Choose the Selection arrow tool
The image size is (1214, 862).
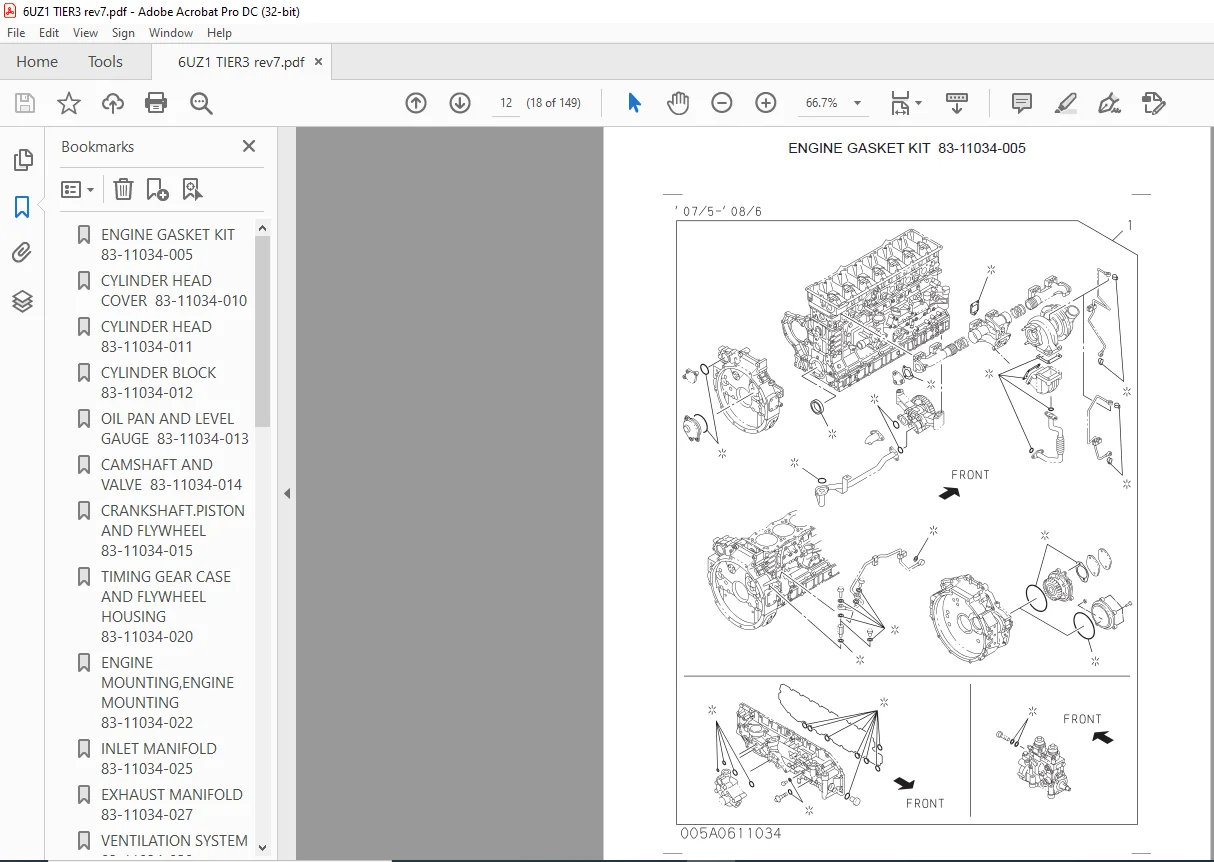coord(634,103)
